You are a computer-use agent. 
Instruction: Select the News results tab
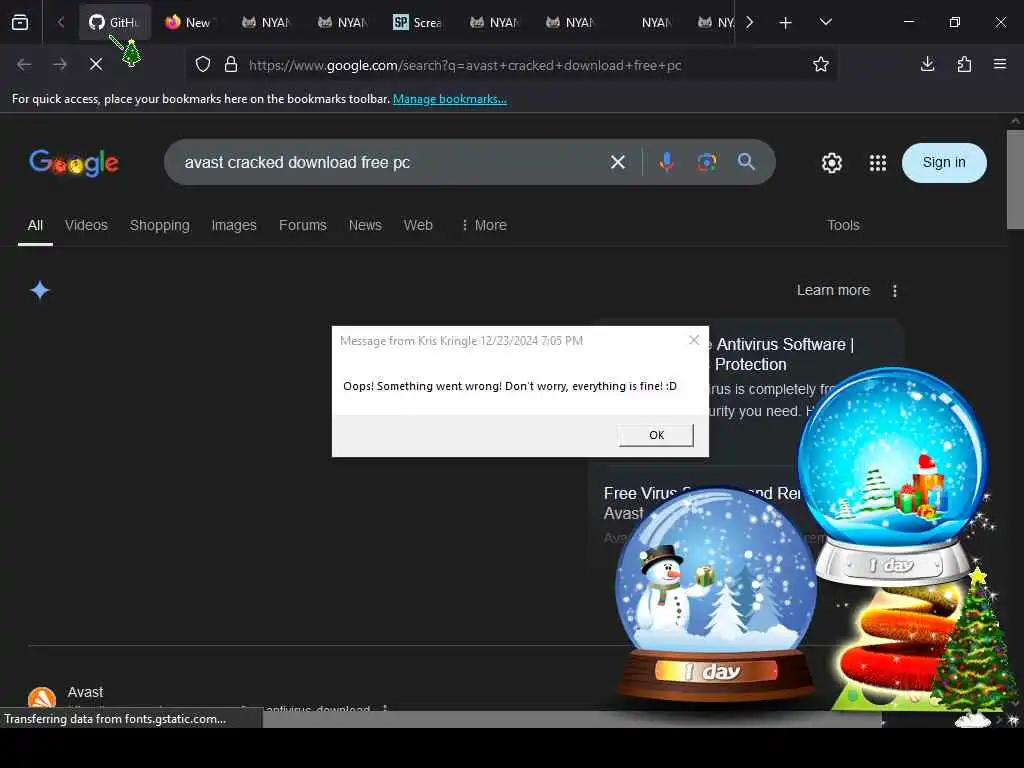[365, 225]
